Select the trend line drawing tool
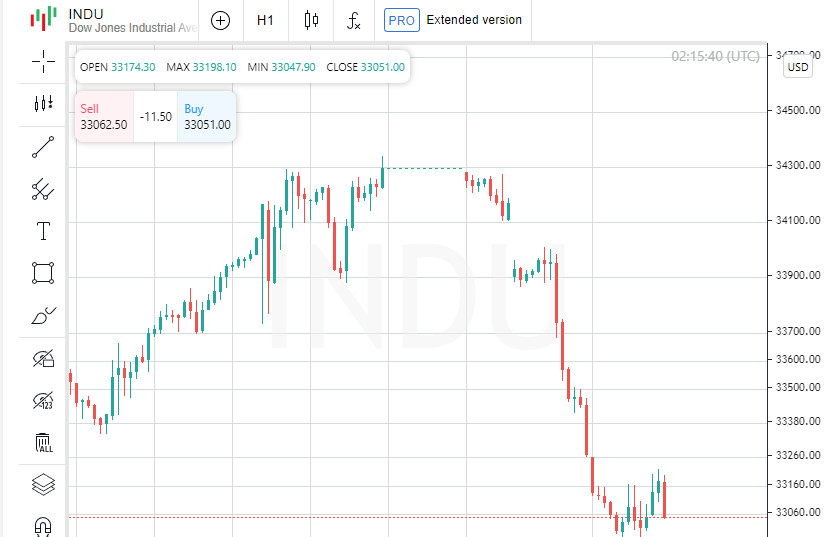This screenshot has width=836, height=537. click(x=43, y=148)
